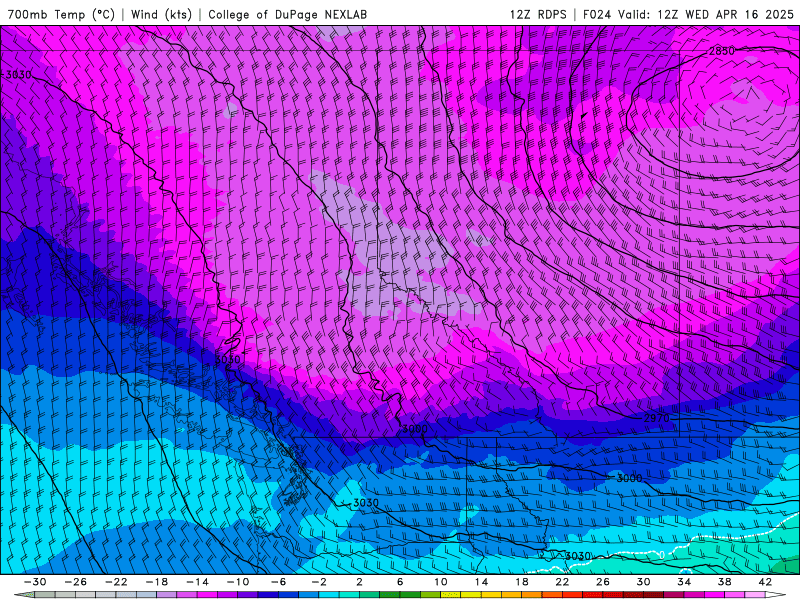
Task: Select the "Wind (kts)" header text
Action: coord(161,14)
